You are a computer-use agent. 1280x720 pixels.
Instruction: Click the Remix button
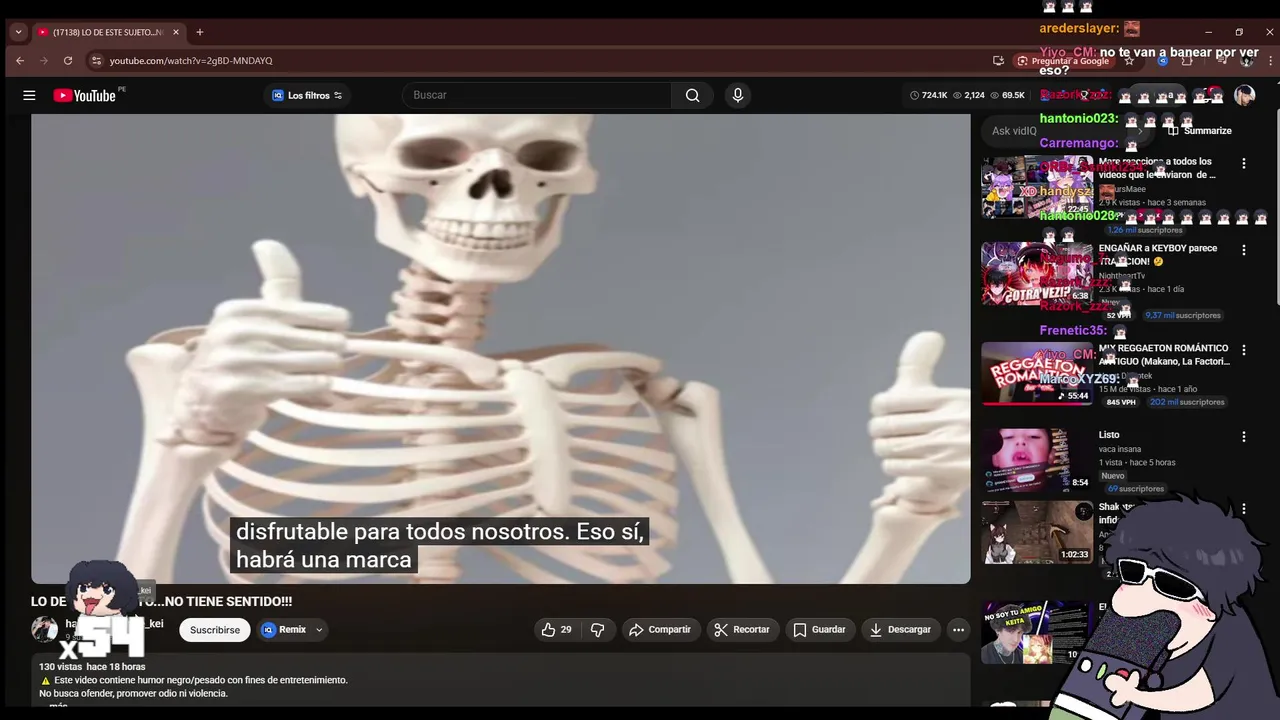point(284,629)
